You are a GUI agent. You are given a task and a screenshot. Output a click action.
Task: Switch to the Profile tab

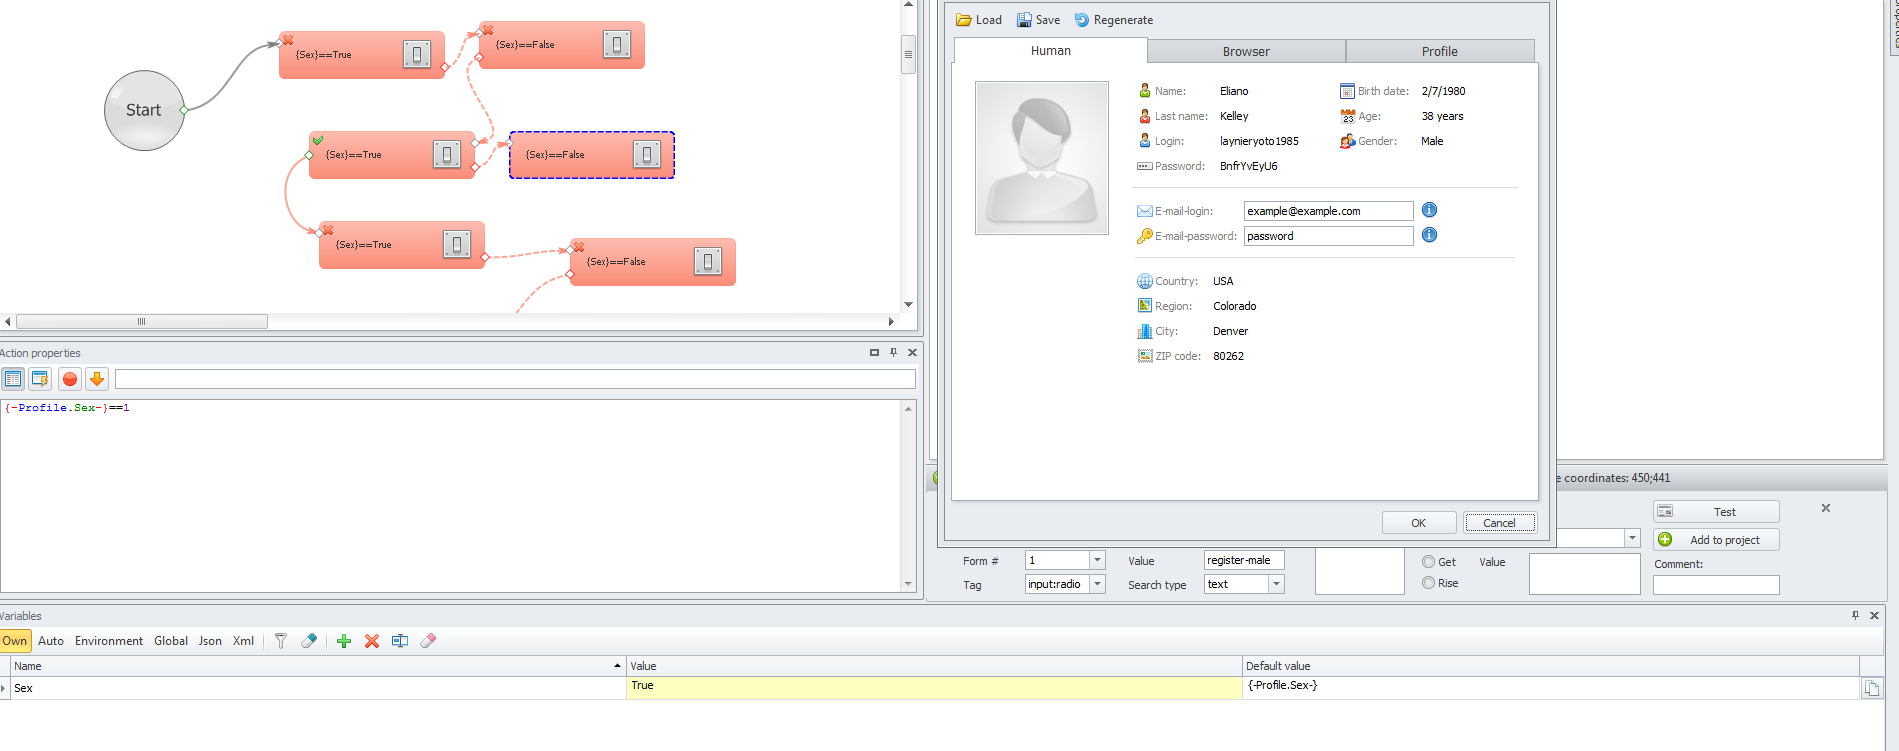tap(1440, 51)
